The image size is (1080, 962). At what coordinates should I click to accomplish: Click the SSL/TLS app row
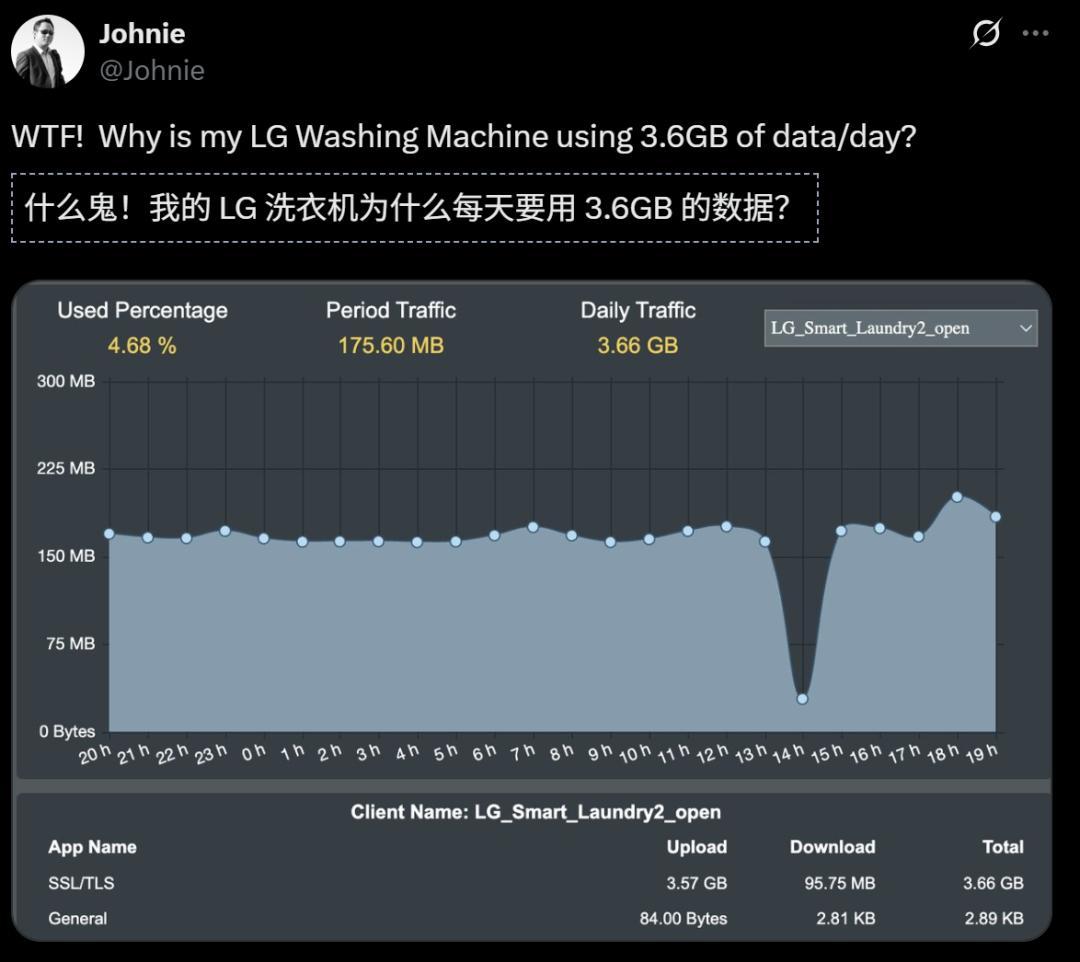(535, 883)
